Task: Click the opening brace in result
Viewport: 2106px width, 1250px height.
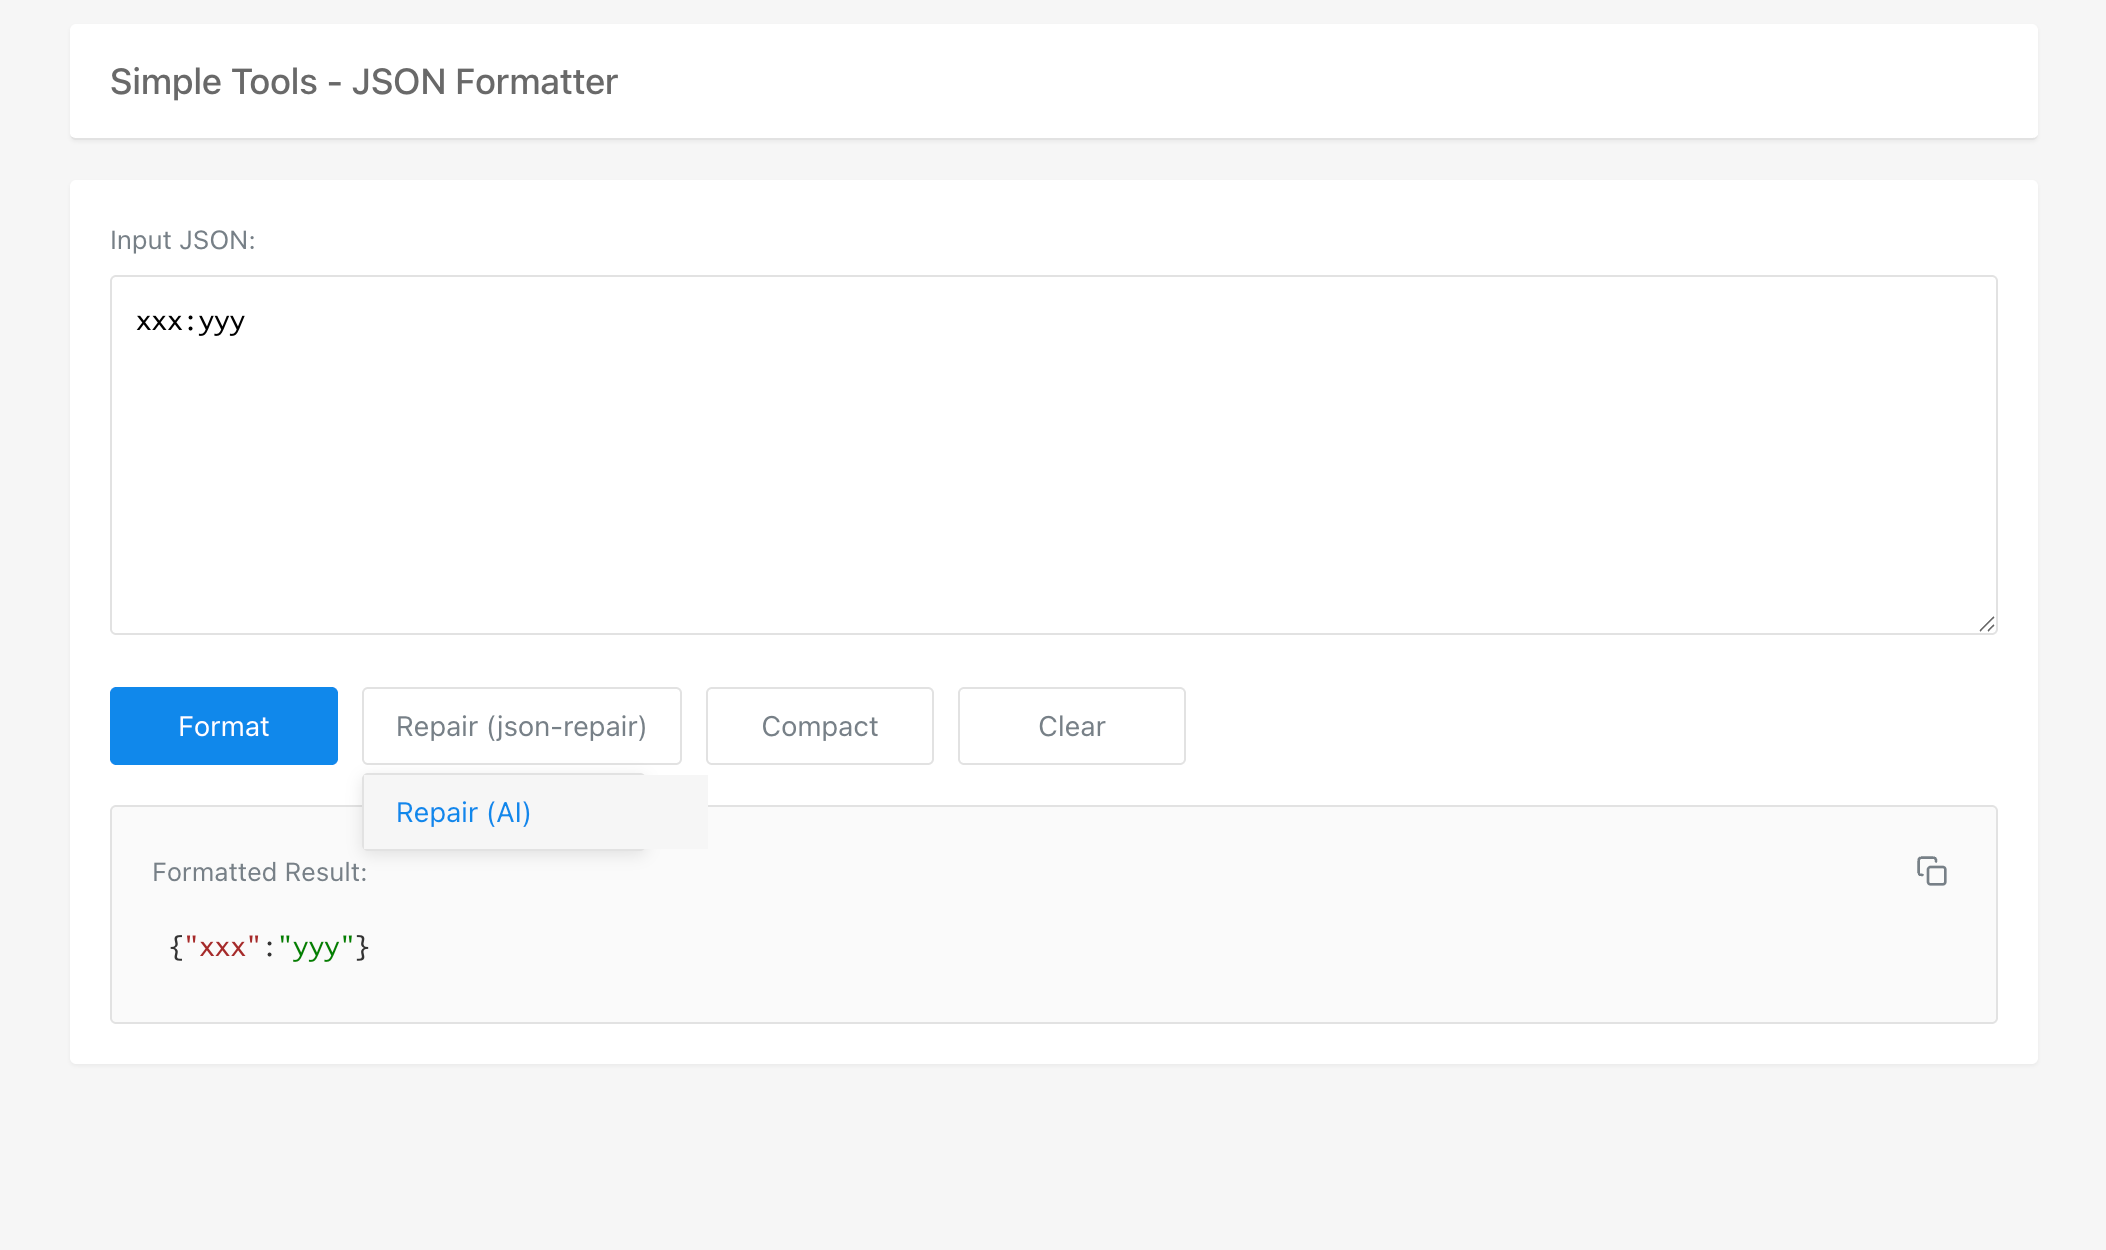Action: [176, 947]
